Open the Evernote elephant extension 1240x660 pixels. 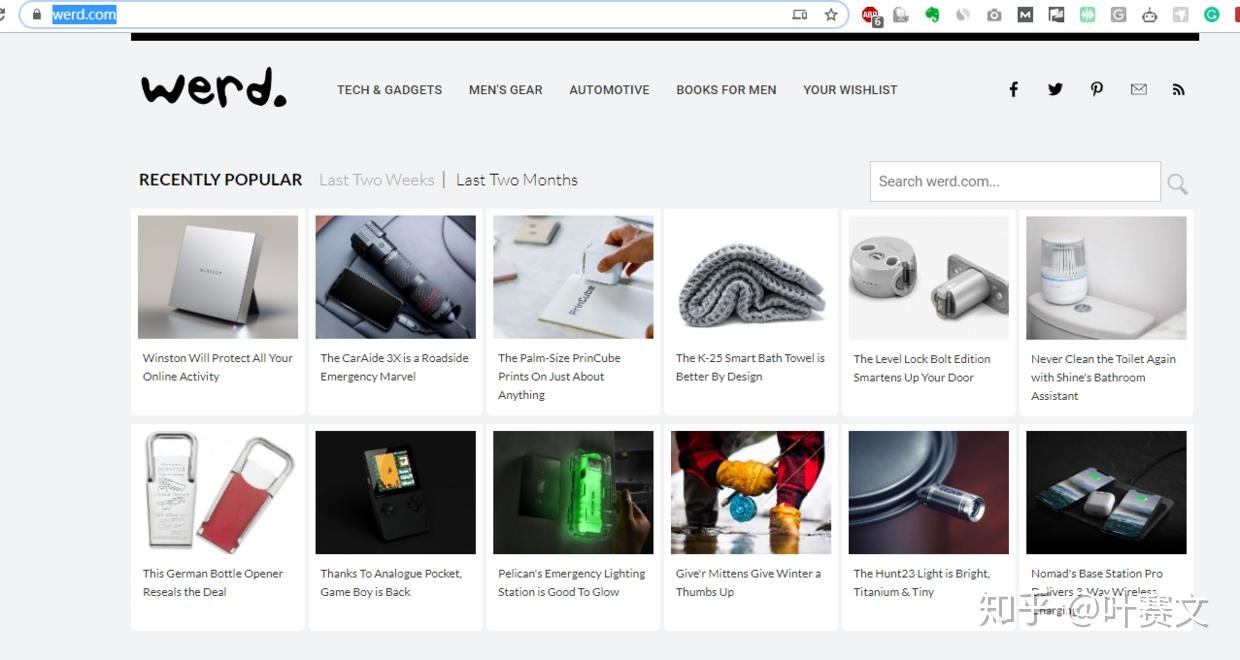932,15
